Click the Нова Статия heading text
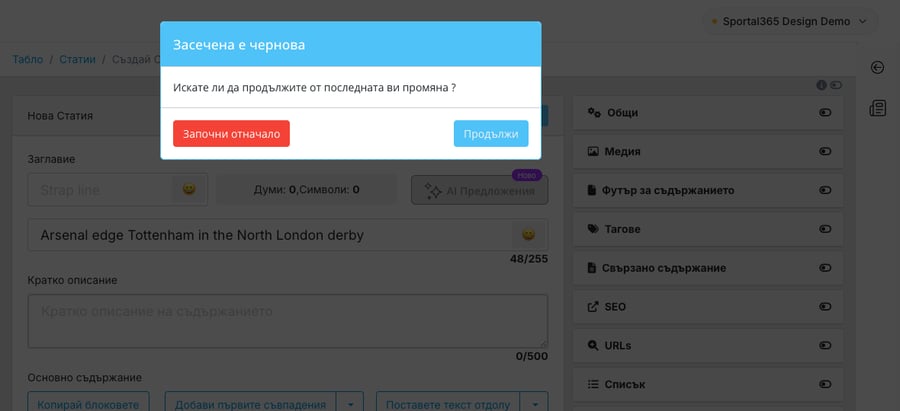This screenshot has width=900, height=411. click(60, 116)
